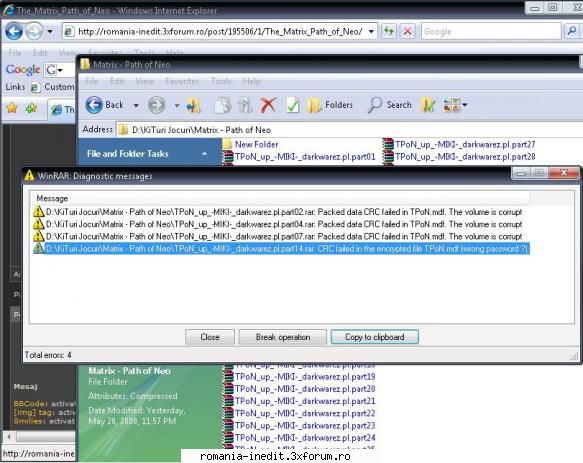Open the Favorites menu in Explorer window
Viewport: 583px width, 463px height.
tap(182, 81)
